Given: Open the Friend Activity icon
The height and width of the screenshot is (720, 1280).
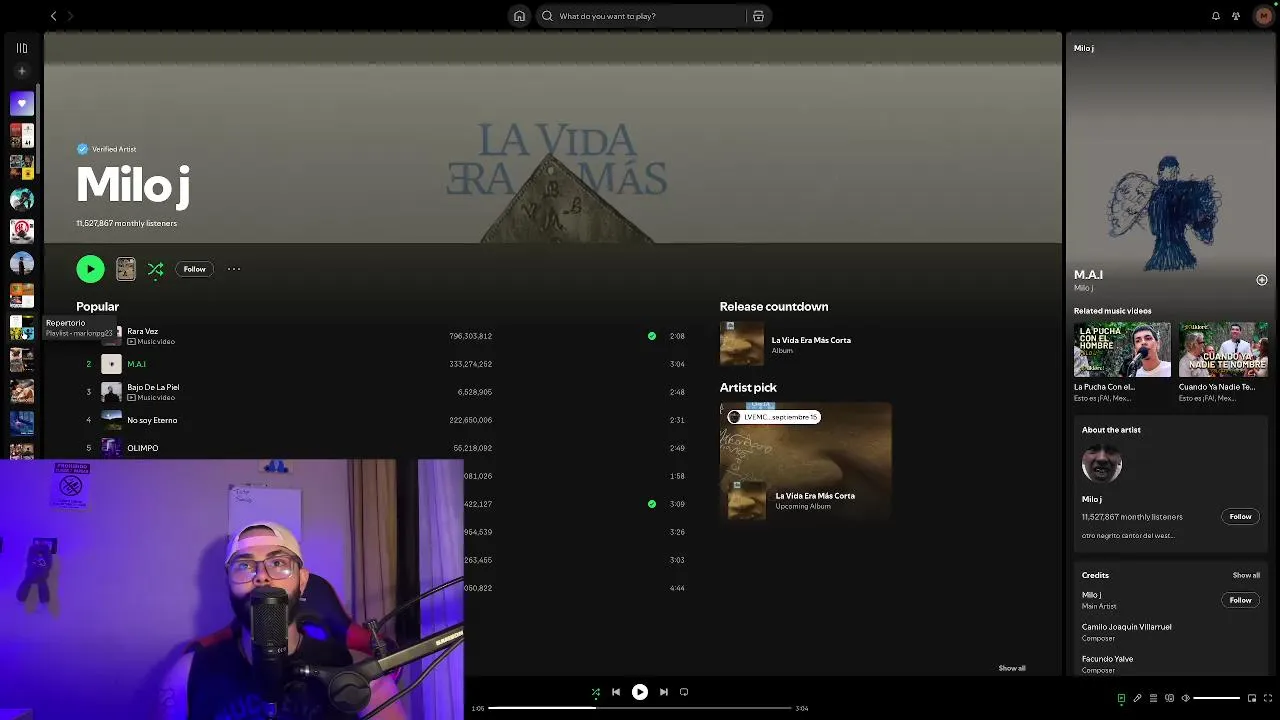Looking at the screenshot, I should point(1236,16).
